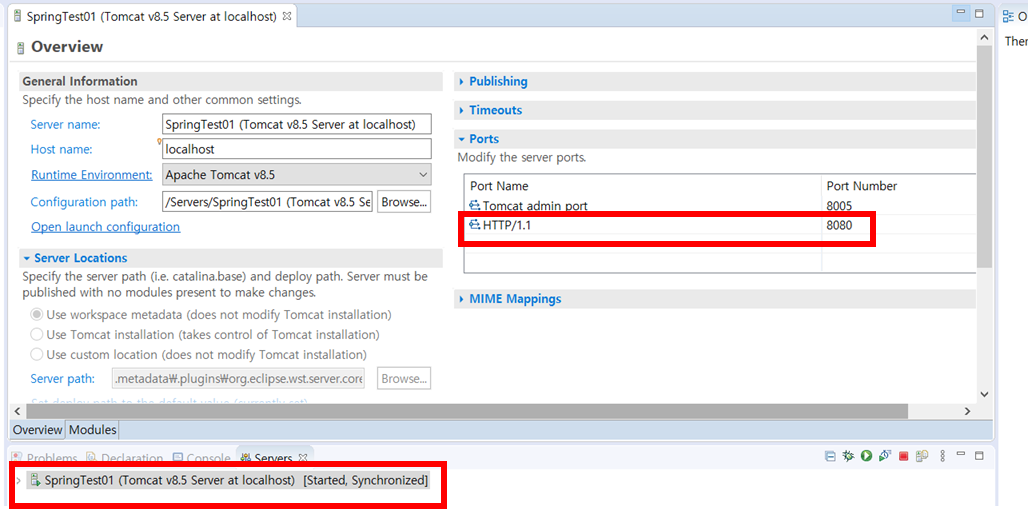Image resolution: width=1028 pixels, height=509 pixels.
Task: Stop the server with red square
Action: tap(903, 455)
